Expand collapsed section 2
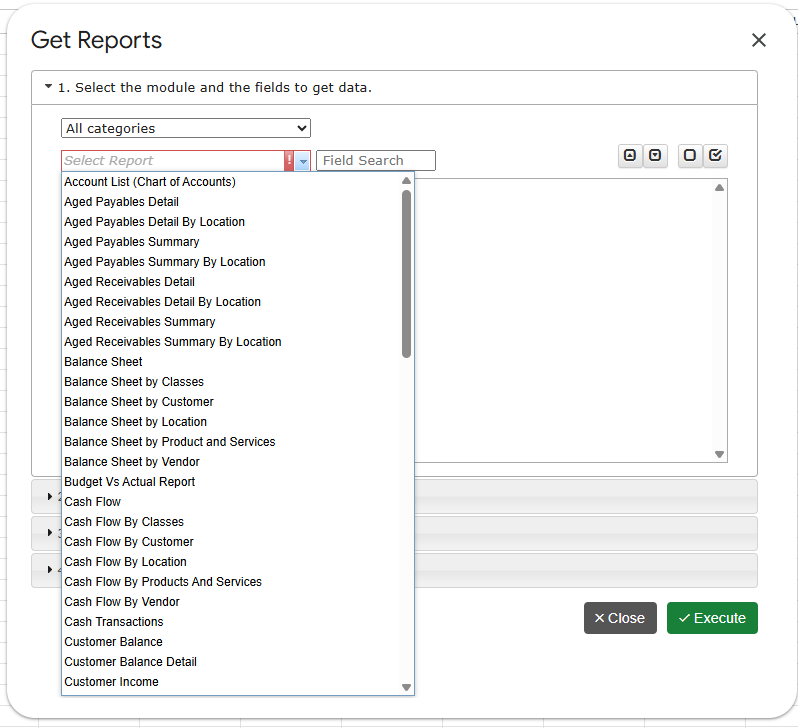 49,496
